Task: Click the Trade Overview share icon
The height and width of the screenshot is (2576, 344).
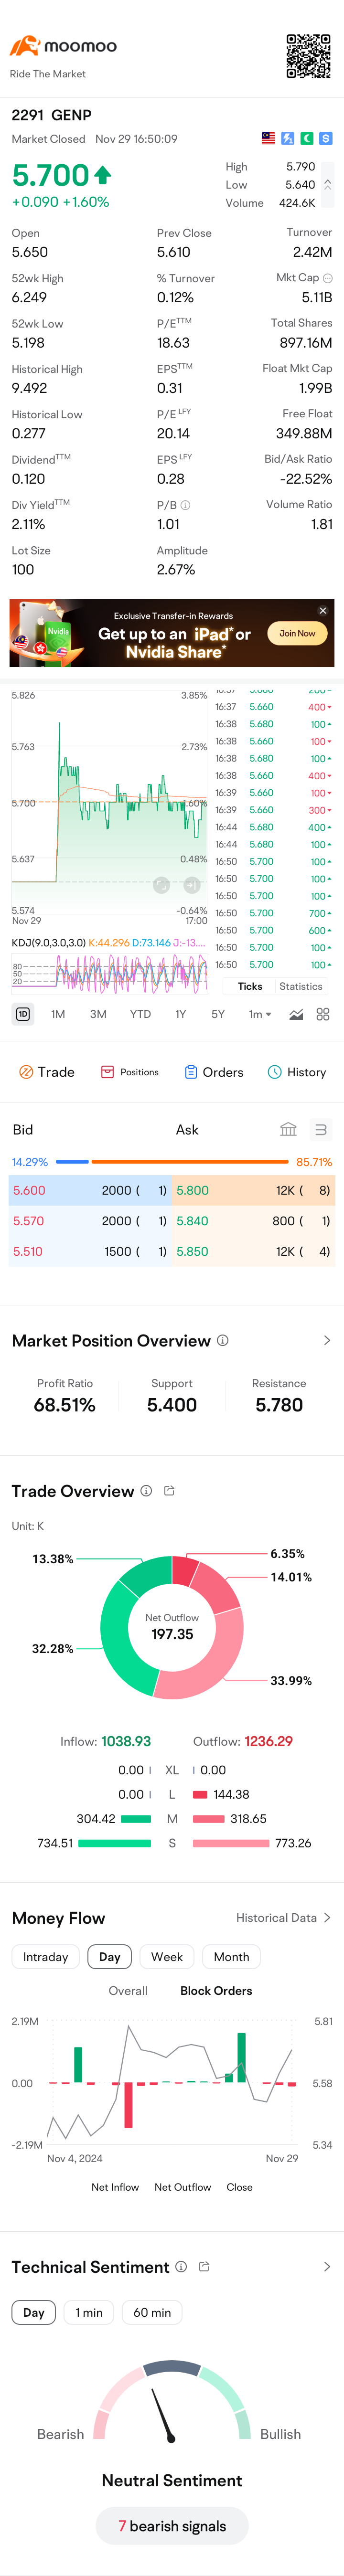Action: click(x=169, y=1491)
